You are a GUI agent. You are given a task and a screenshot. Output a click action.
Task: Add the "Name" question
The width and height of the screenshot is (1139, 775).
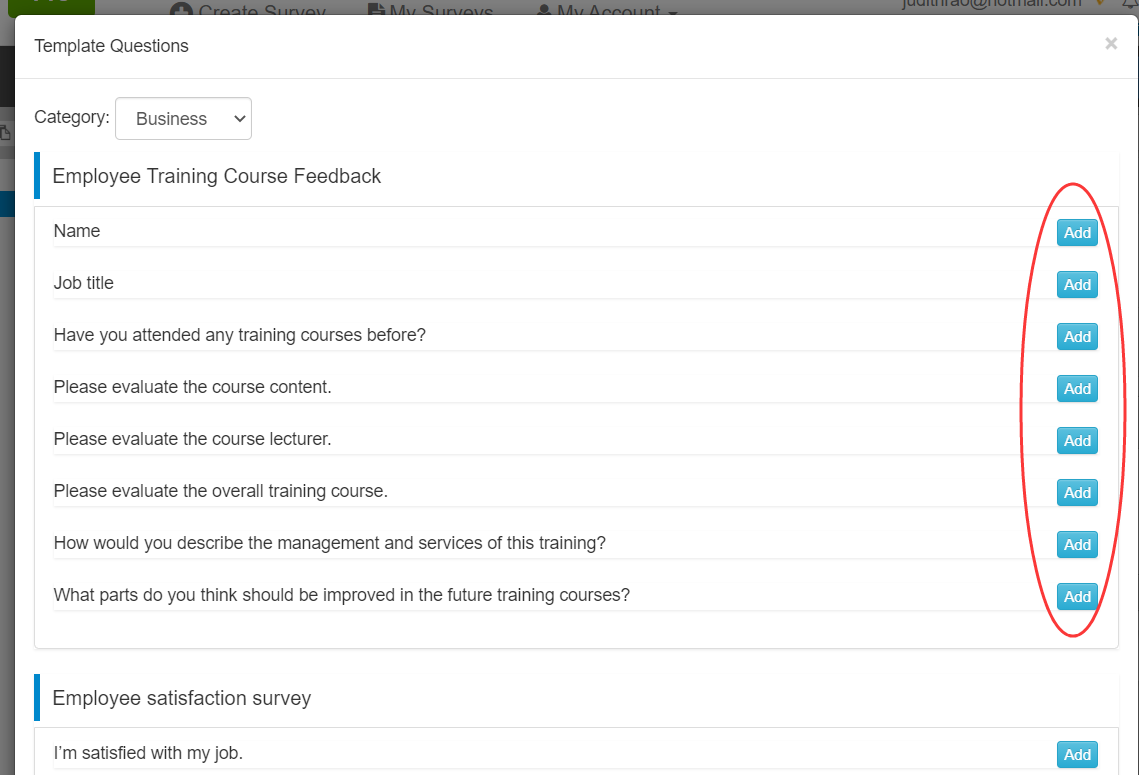1077,233
